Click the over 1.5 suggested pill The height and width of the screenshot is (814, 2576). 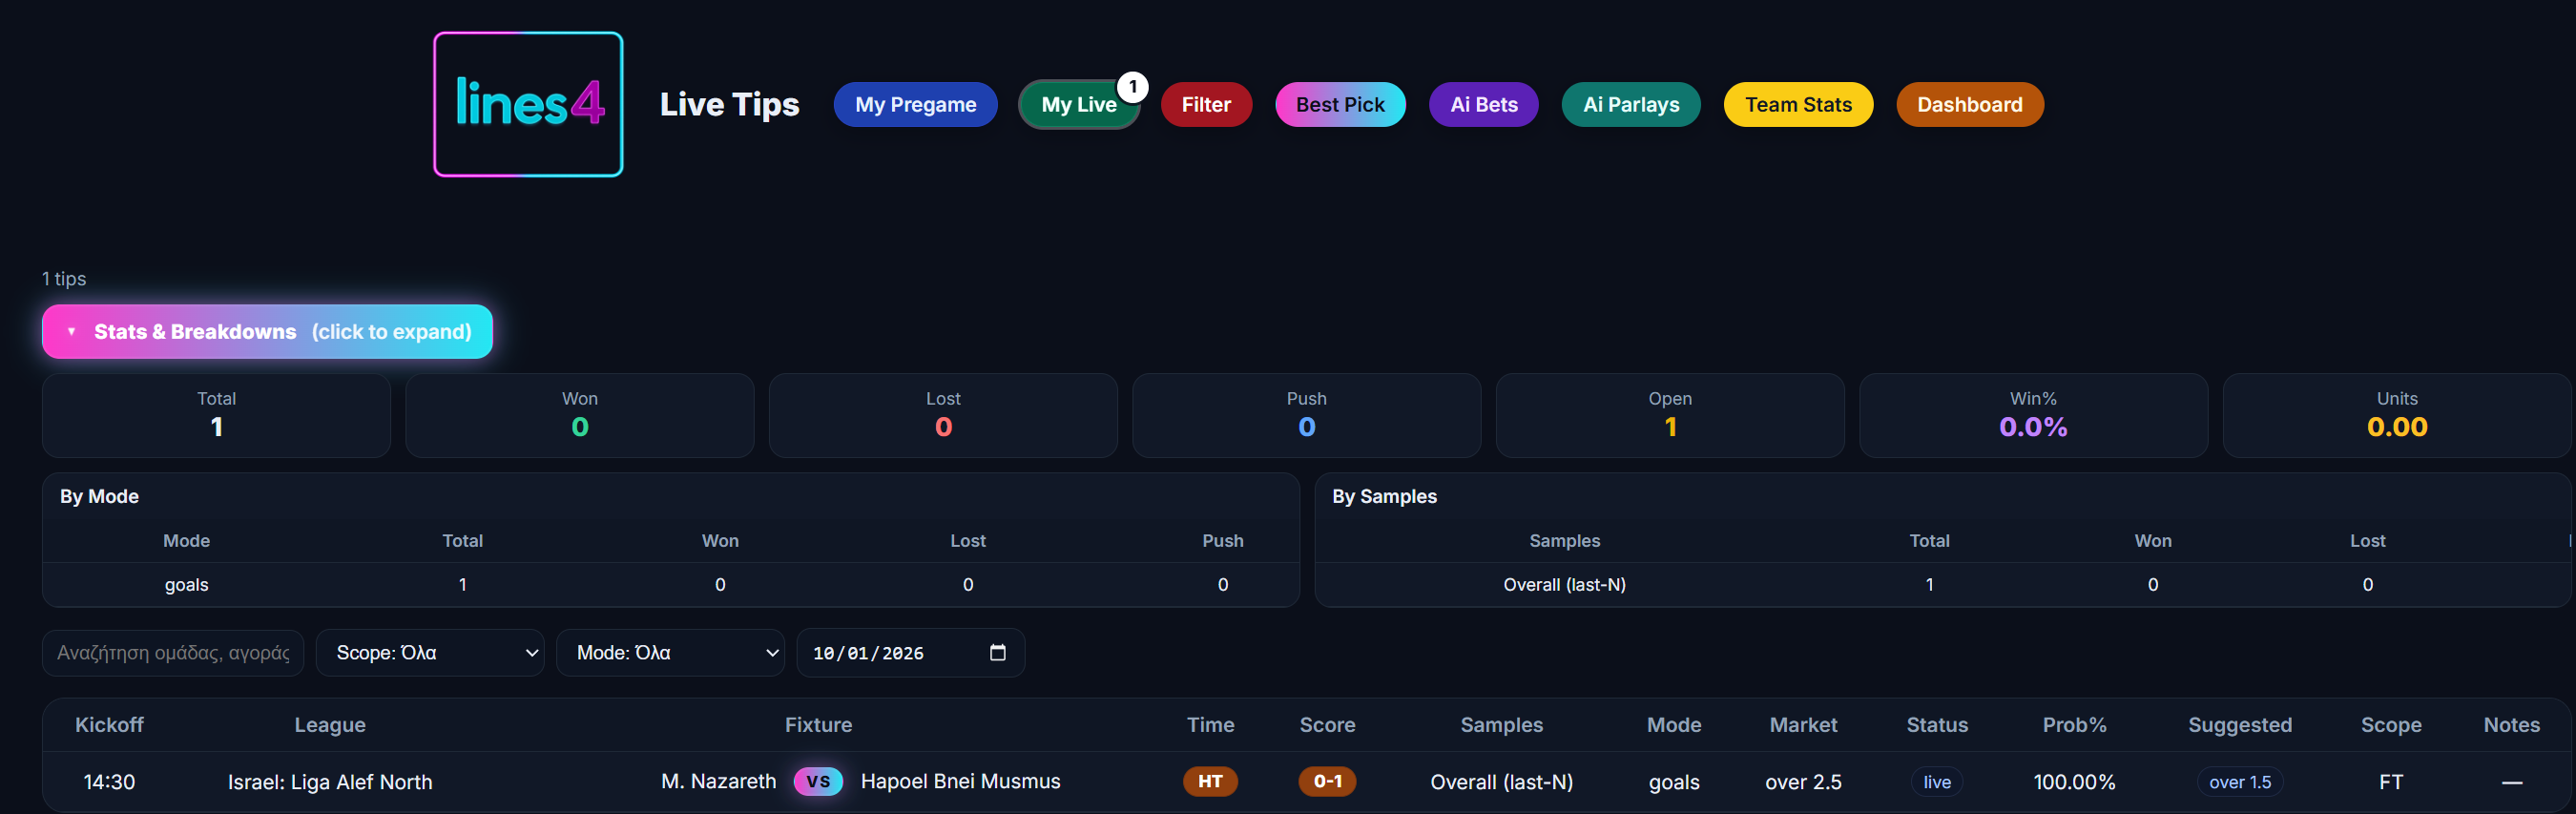2240,782
